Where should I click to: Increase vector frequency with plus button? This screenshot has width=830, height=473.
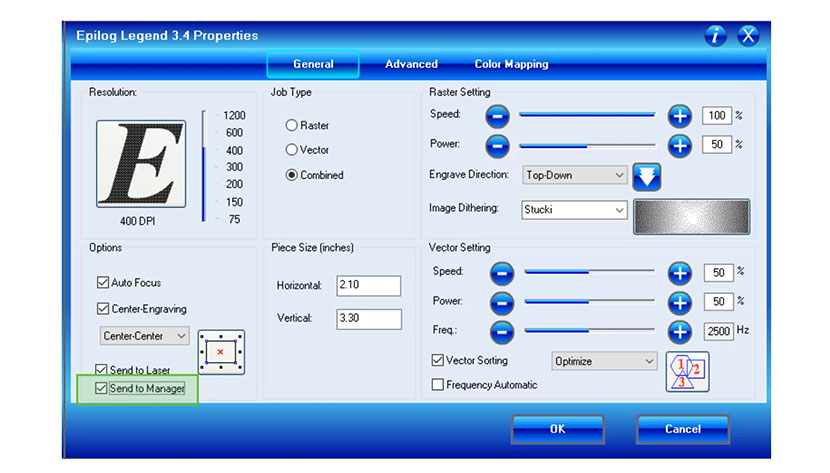coord(680,330)
